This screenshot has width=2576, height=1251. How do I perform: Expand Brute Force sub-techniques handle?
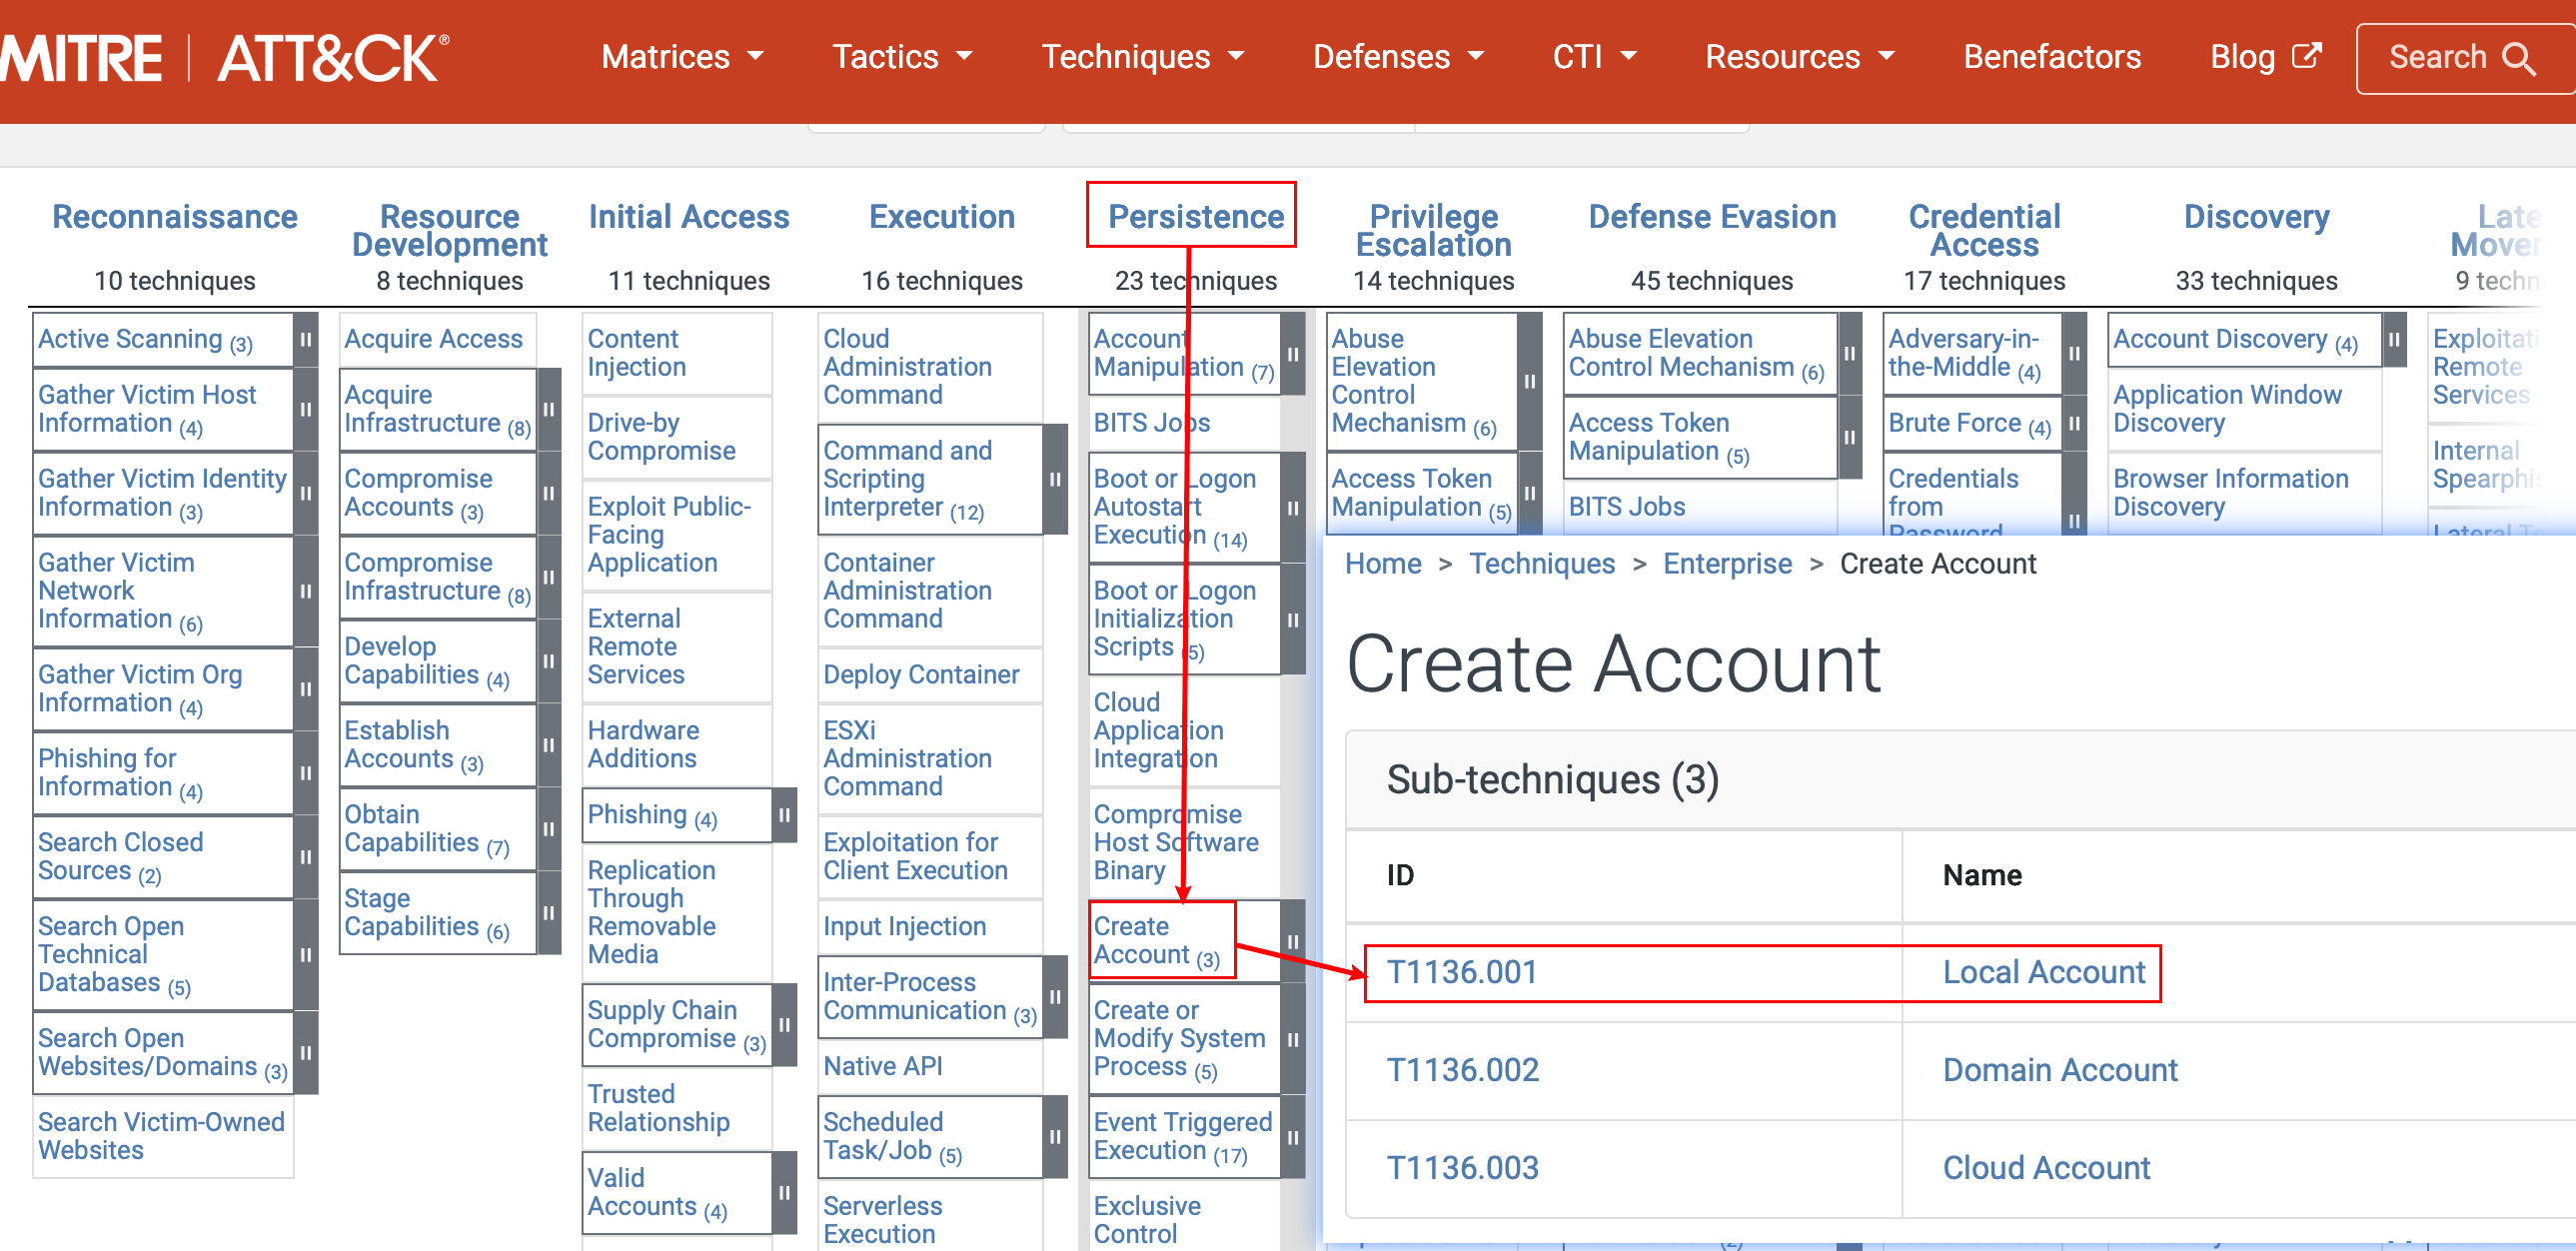(2075, 424)
